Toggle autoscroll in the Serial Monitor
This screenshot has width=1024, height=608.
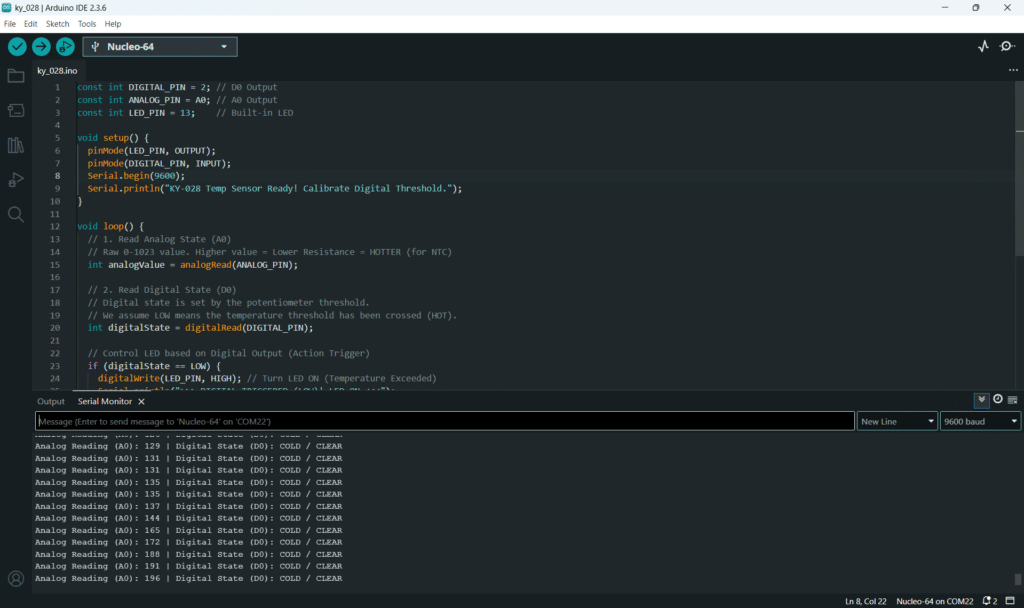pyautogui.click(x=982, y=400)
